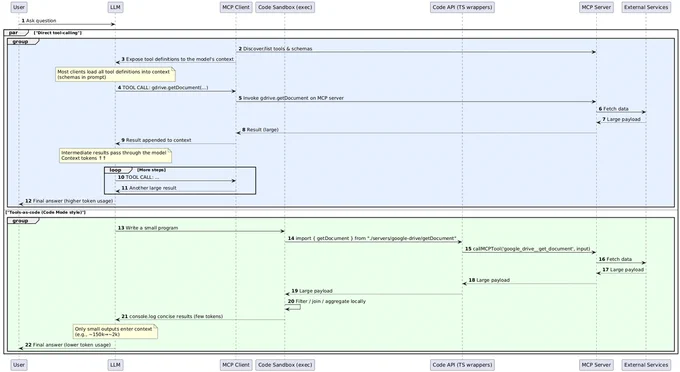Click the note 'Most clients load all tool definitions'
This screenshot has width=680, height=372.
coord(115,75)
